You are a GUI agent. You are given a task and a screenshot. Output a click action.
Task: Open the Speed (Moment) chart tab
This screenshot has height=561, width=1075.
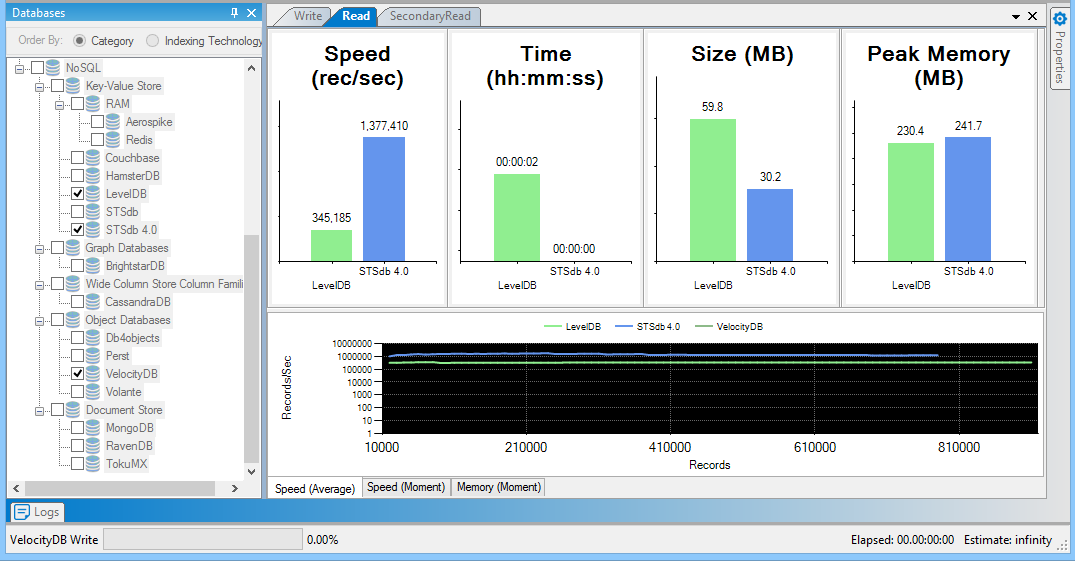[x=405, y=487]
